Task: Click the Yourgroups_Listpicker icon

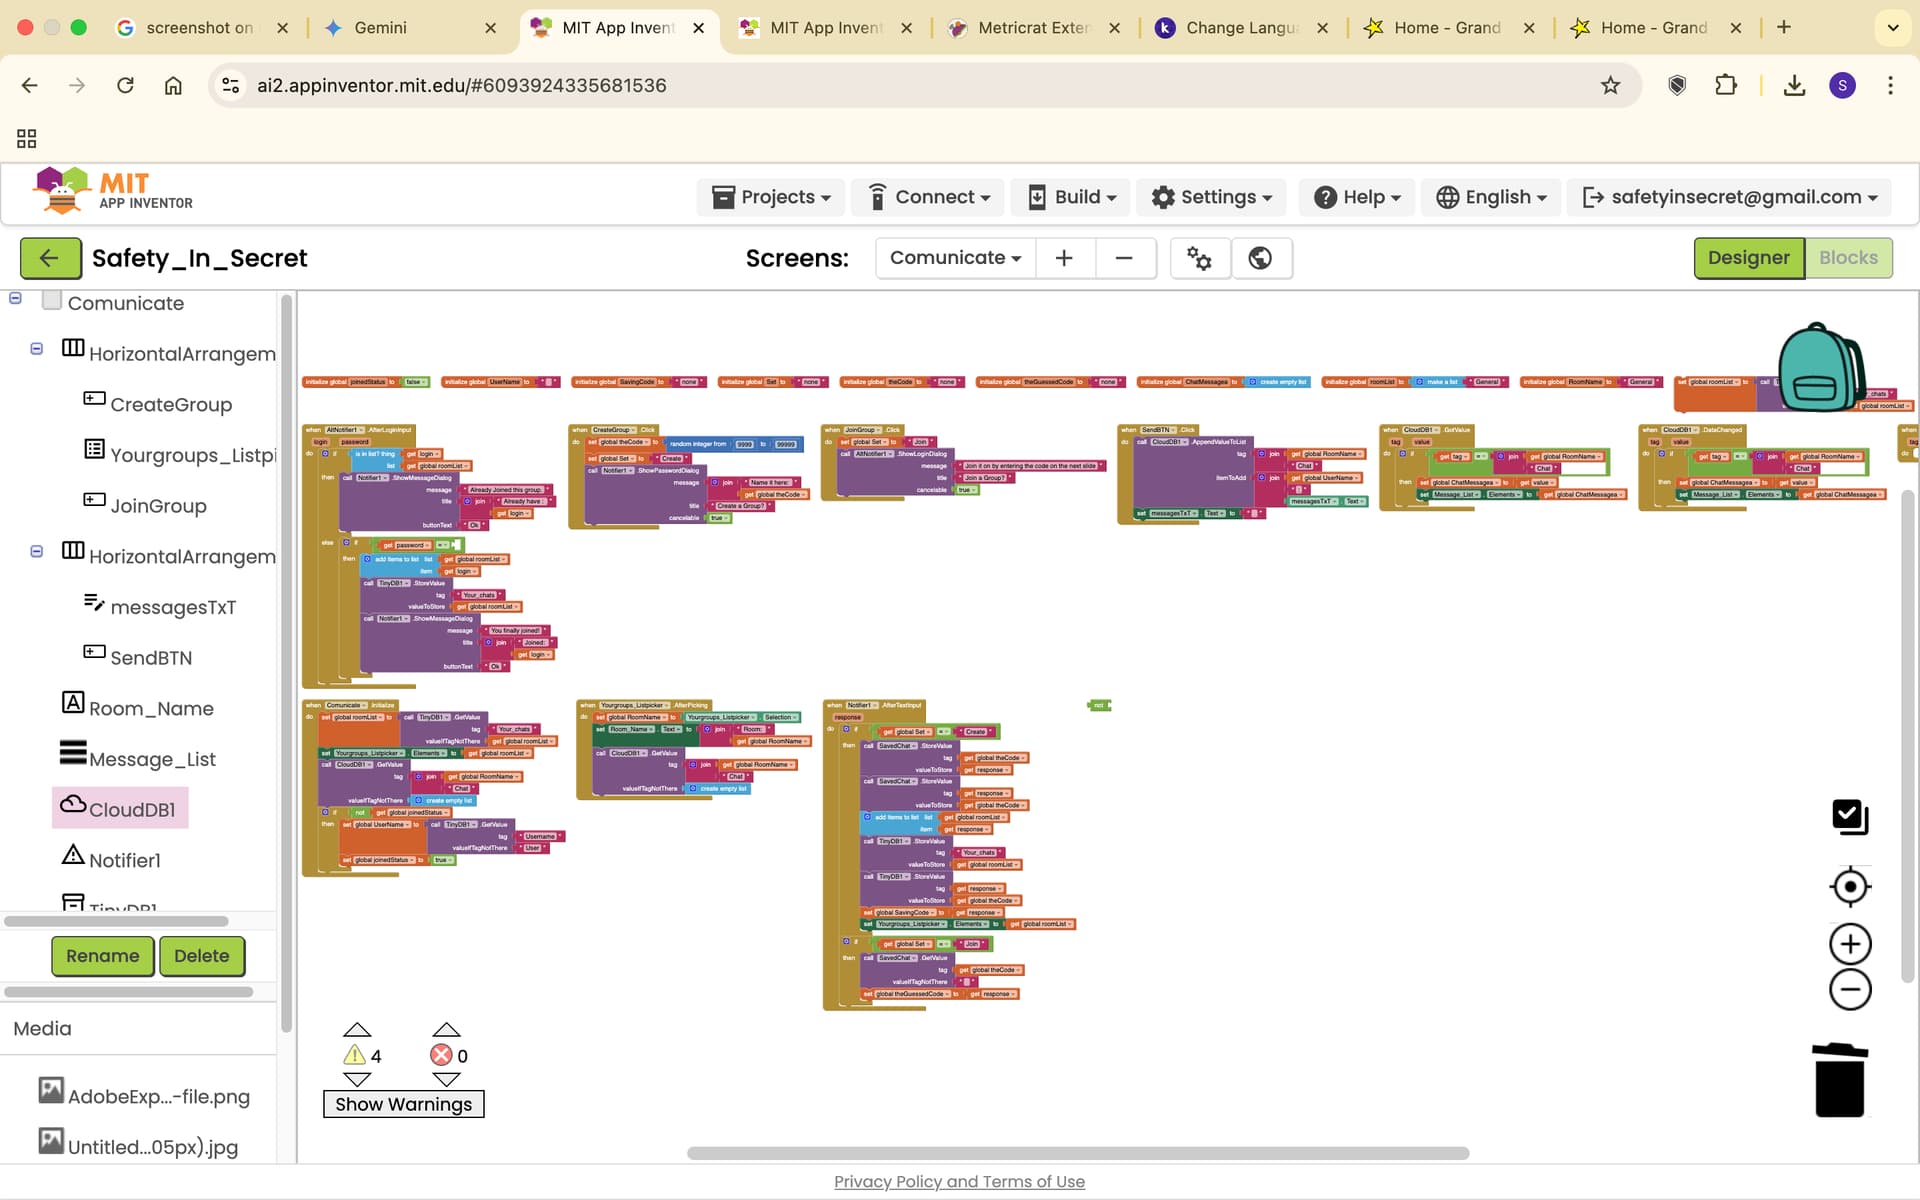Action: (94, 449)
